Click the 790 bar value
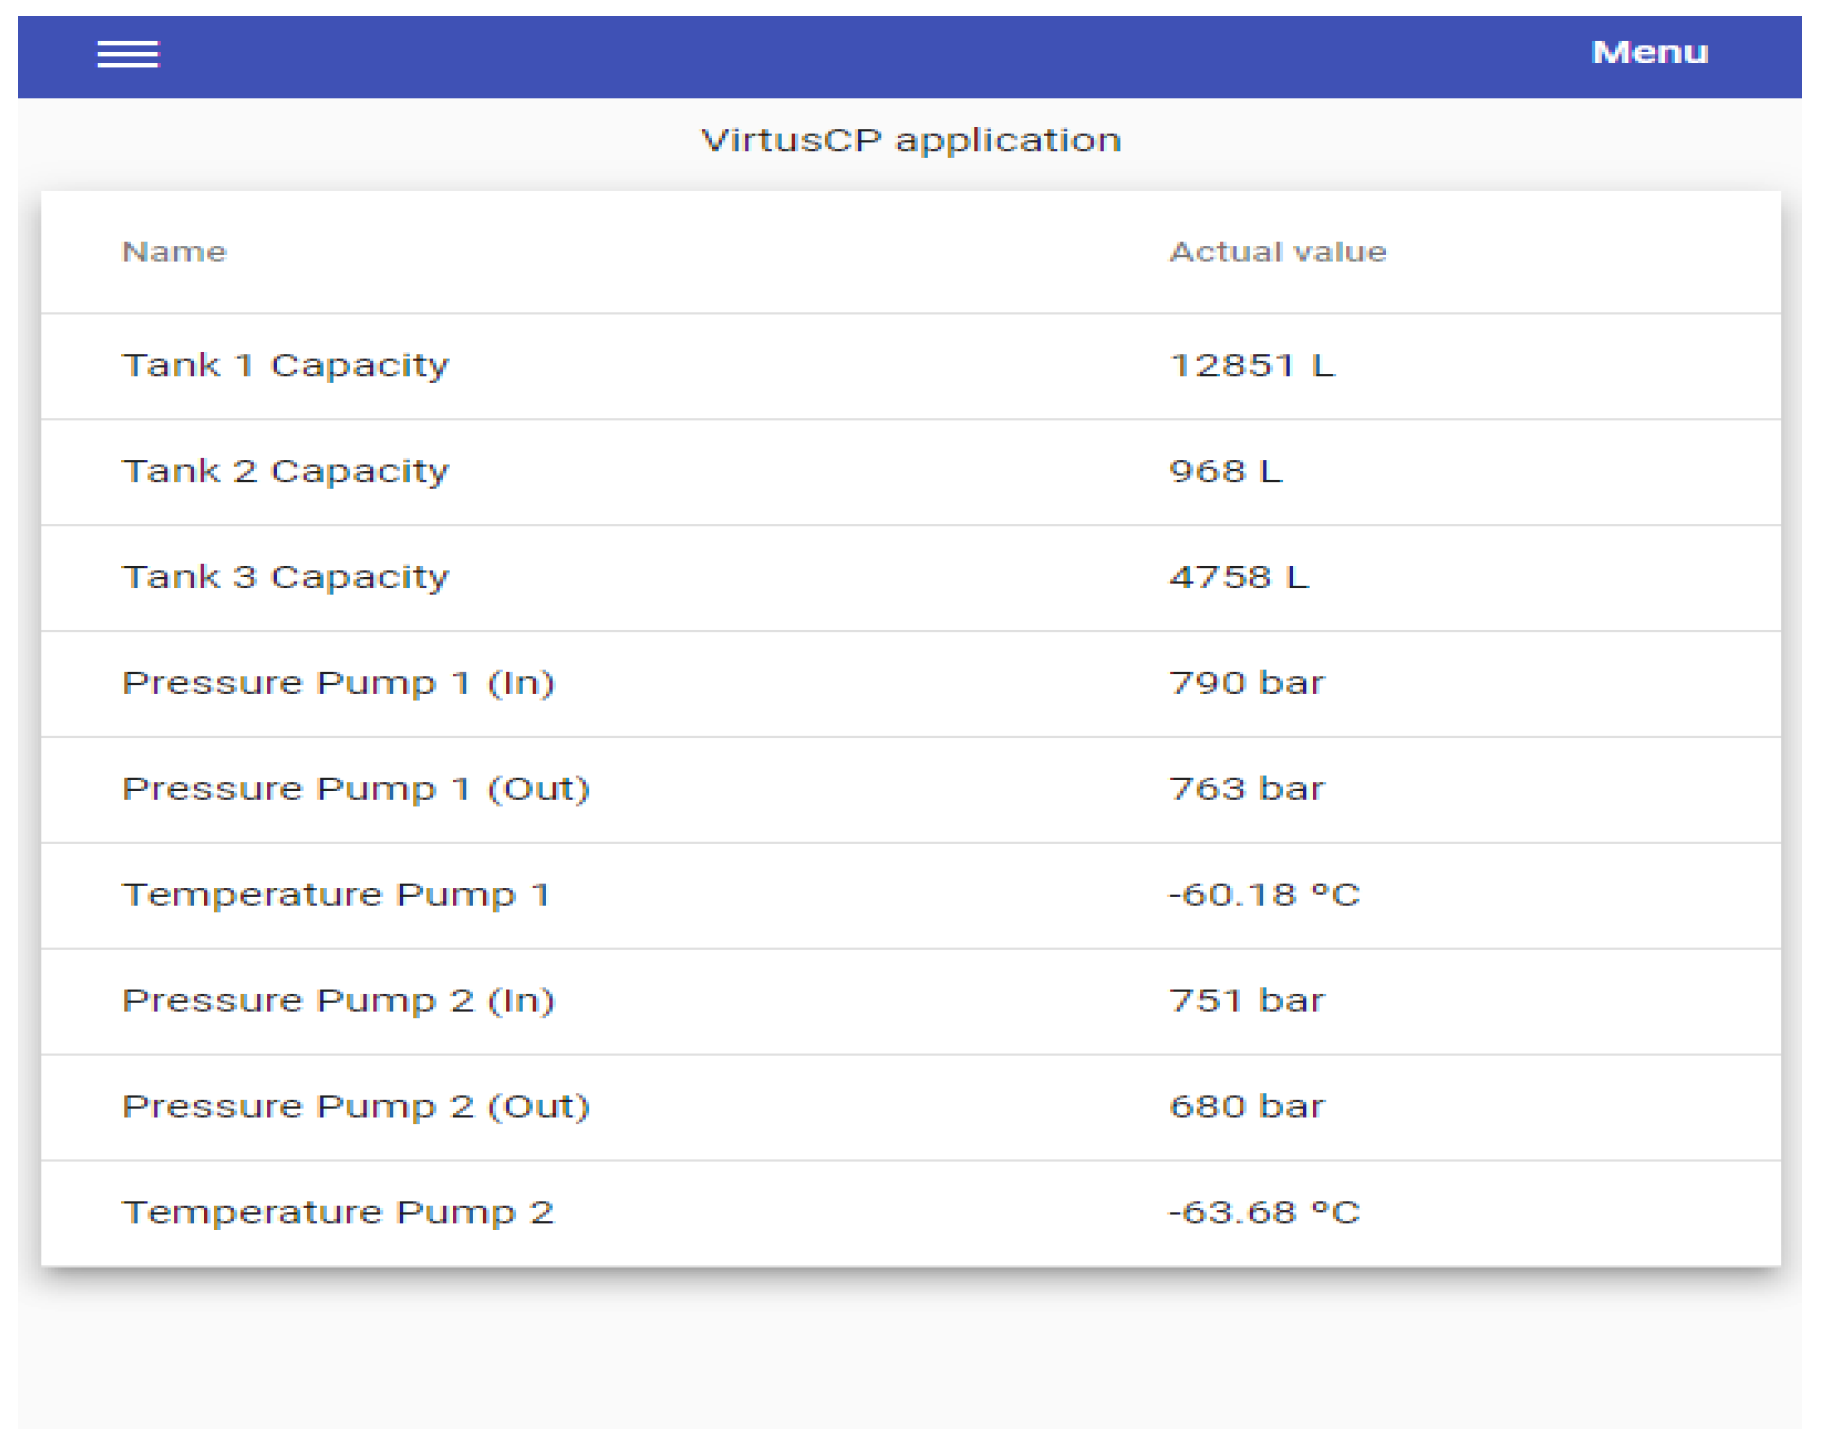Screen dimensions: 1822x1452 pos(1246,684)
